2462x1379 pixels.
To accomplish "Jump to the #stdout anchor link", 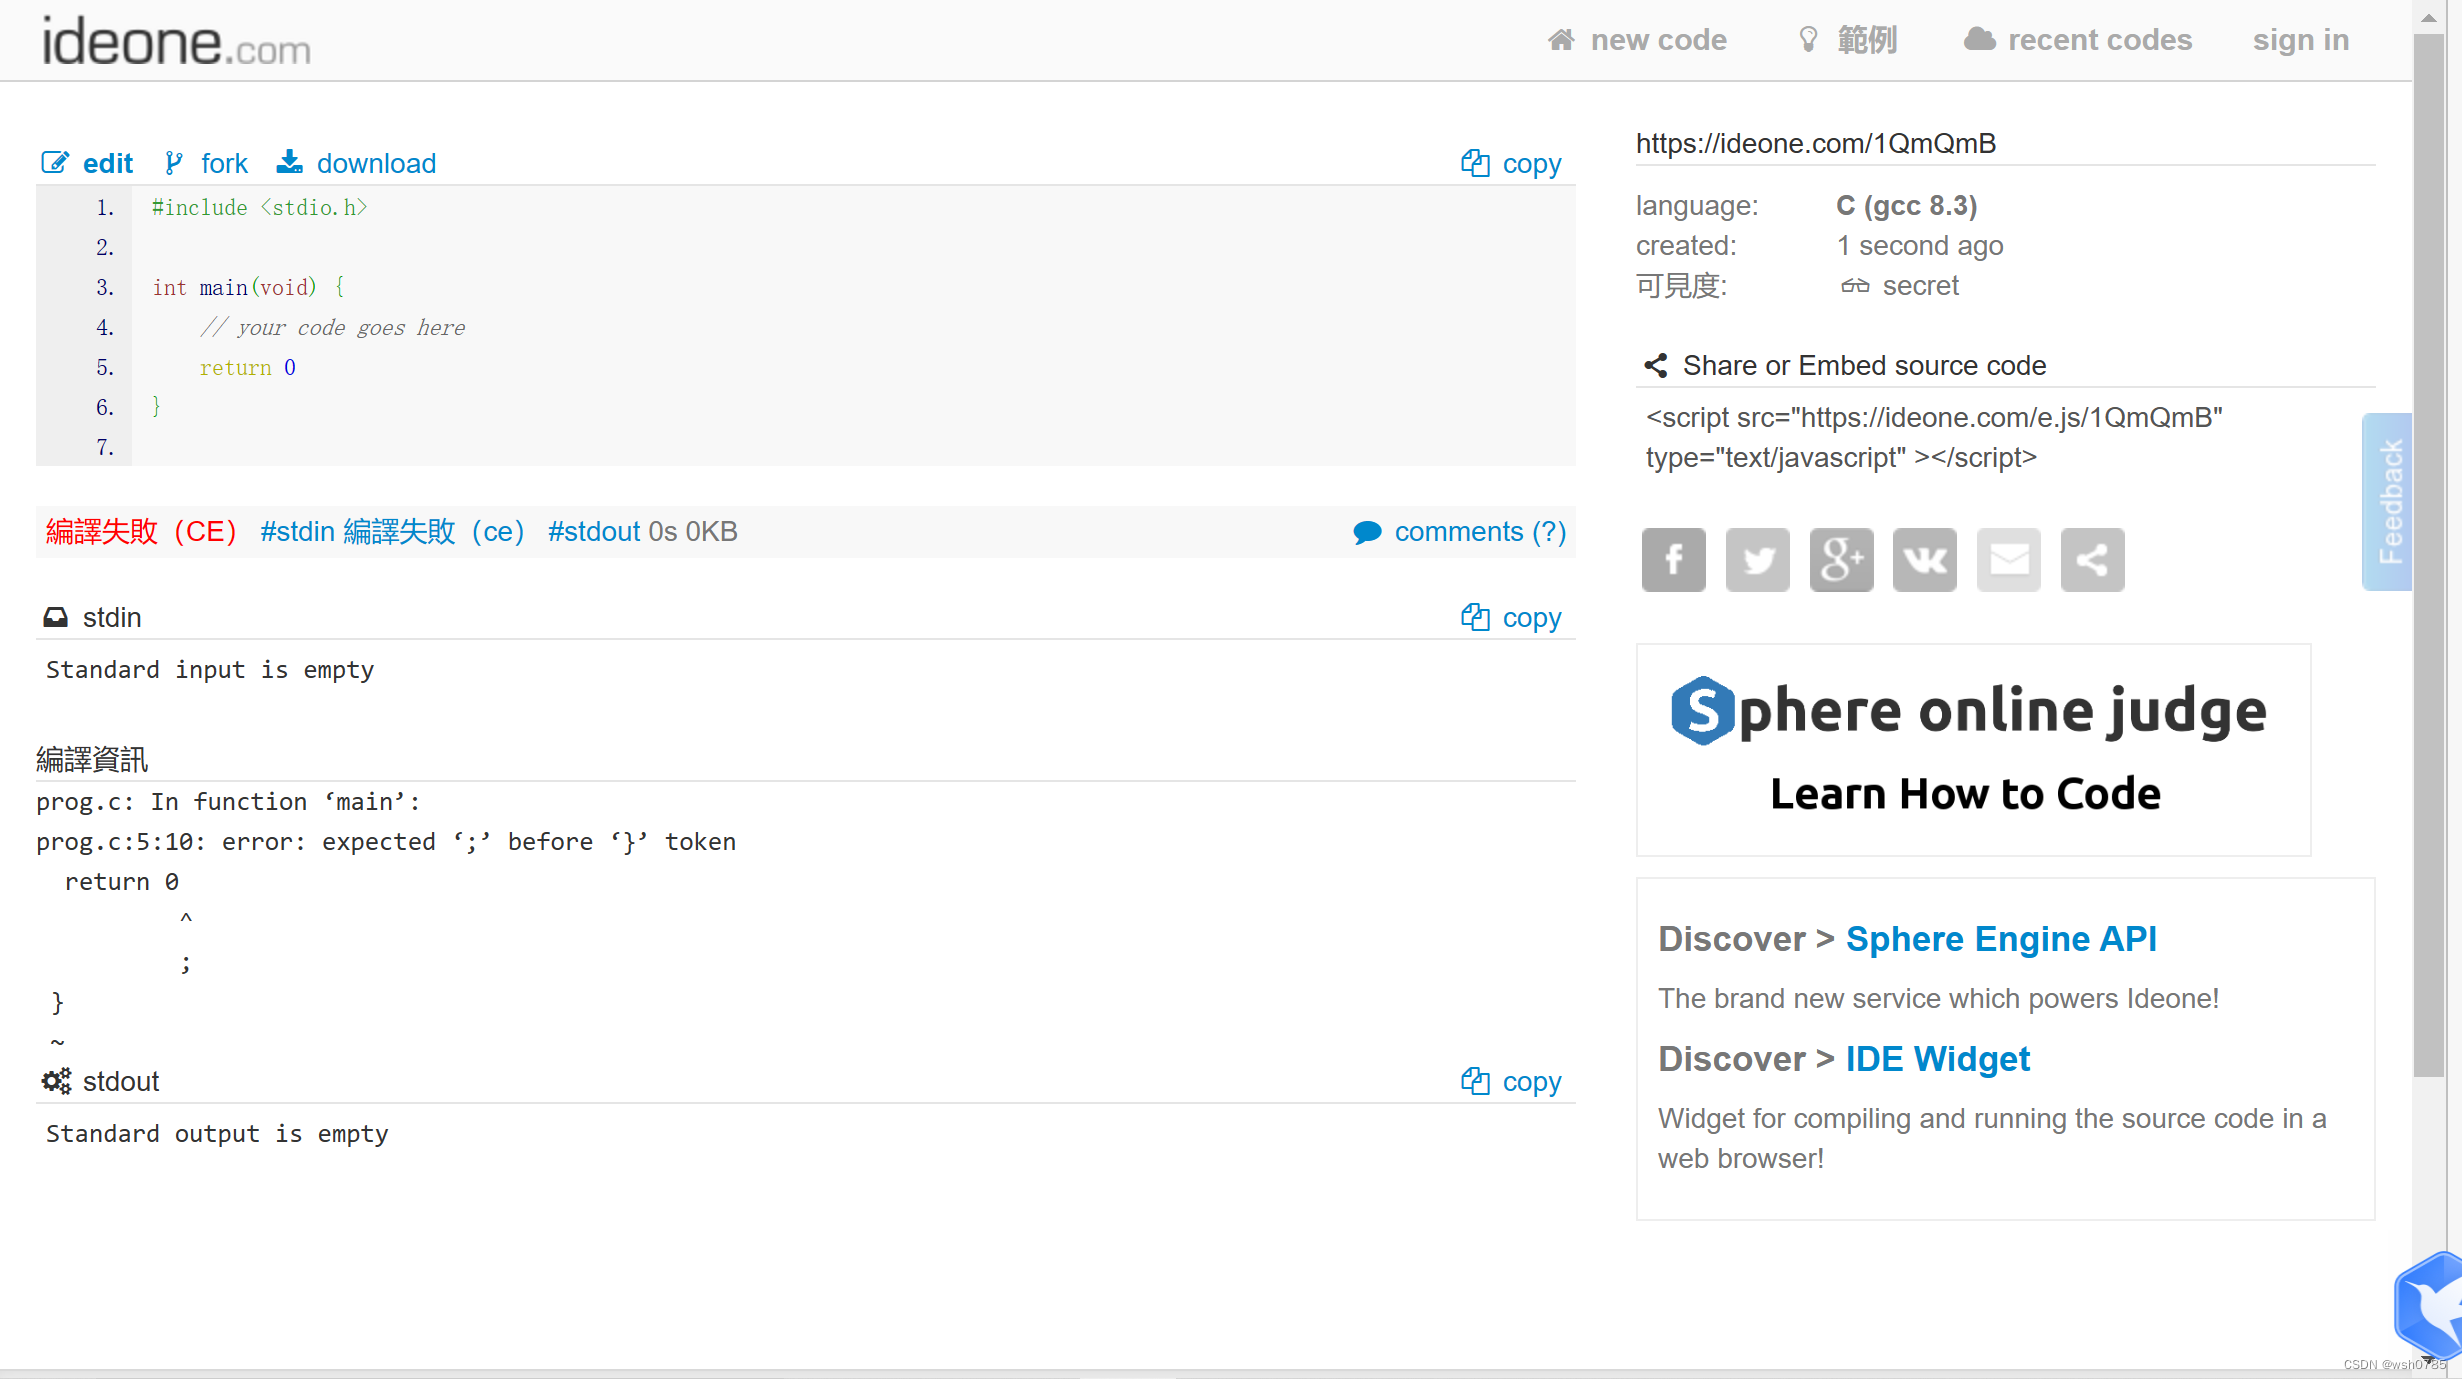I will point(593,531).
